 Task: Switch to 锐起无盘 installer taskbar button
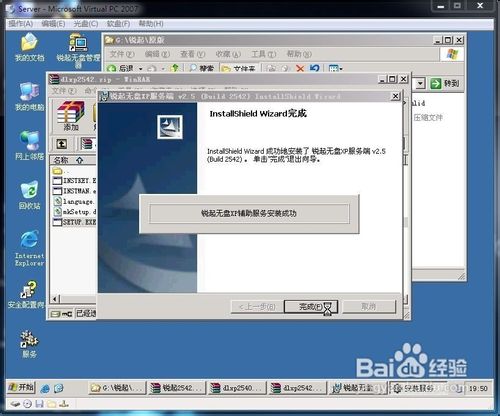(x=357, y=388)
